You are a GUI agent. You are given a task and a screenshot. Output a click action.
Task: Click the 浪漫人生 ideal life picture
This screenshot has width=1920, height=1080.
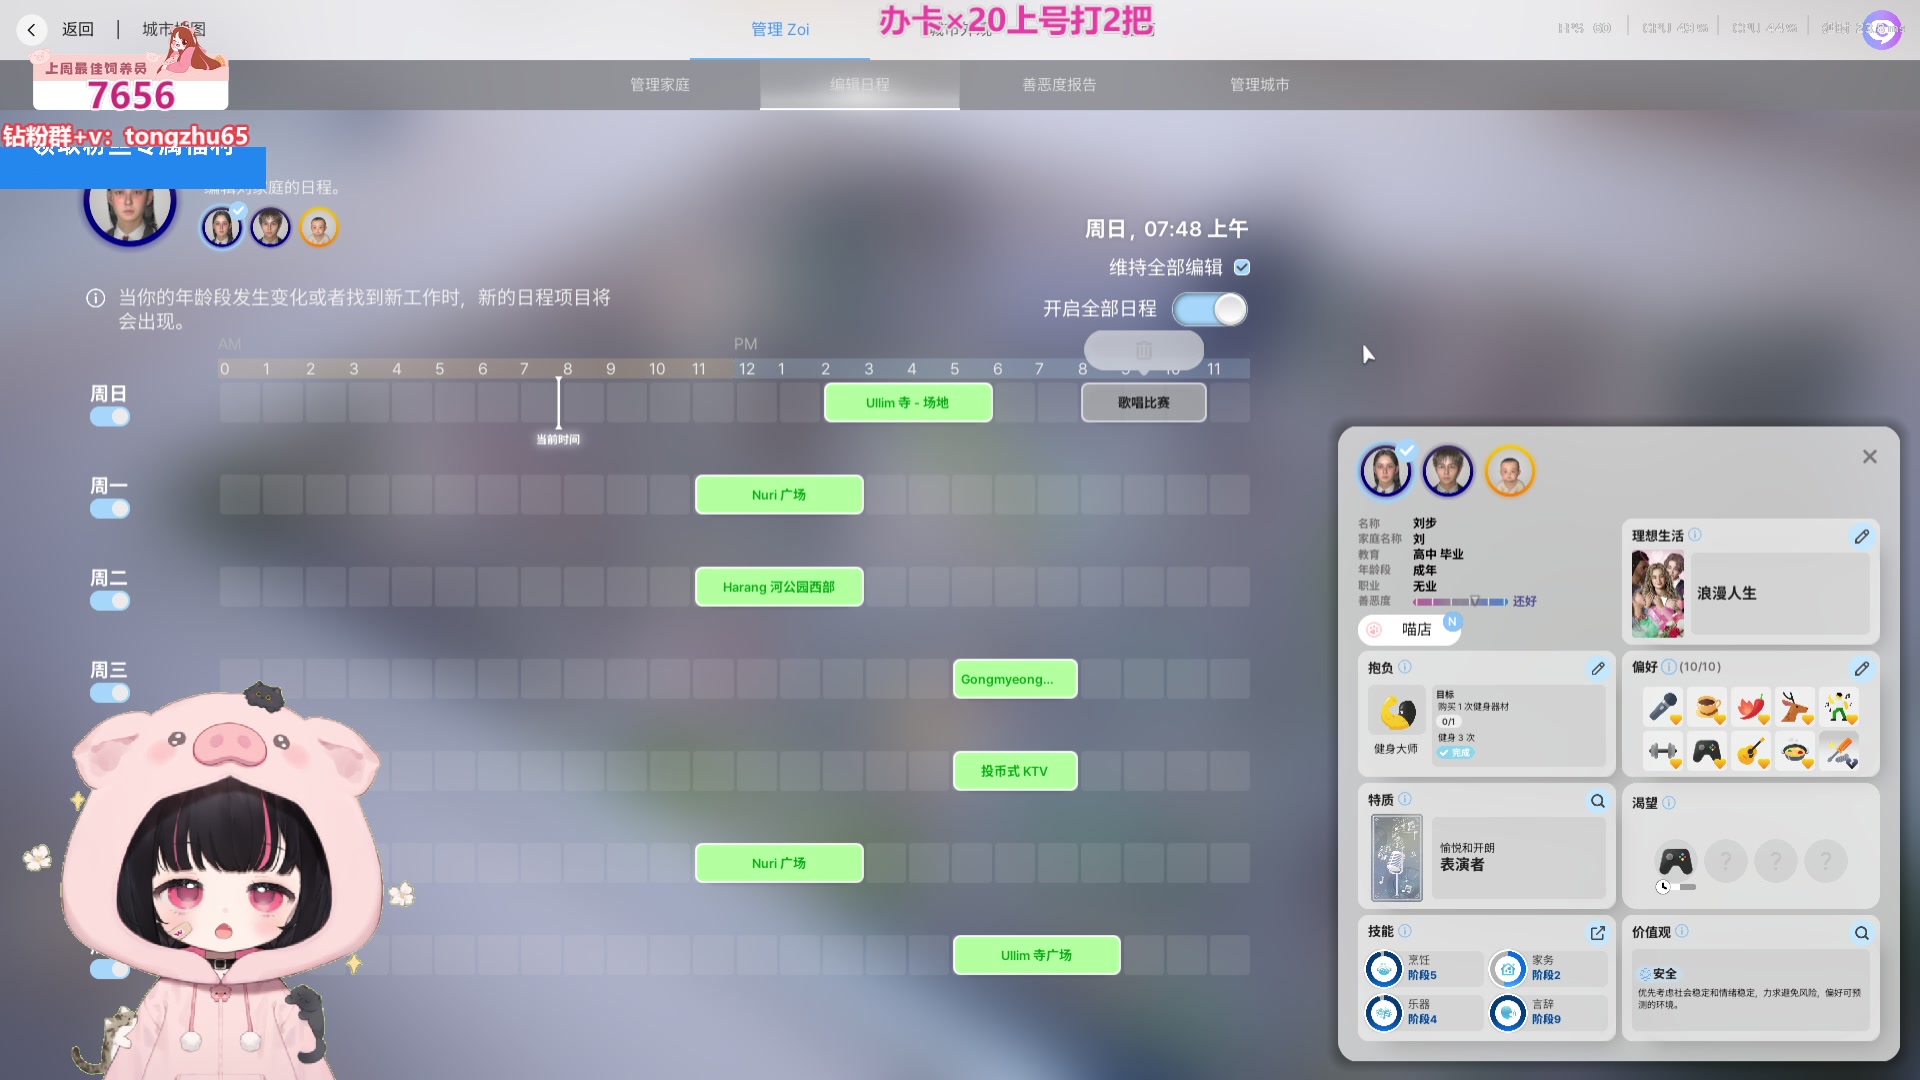(x=1658, y=594)
